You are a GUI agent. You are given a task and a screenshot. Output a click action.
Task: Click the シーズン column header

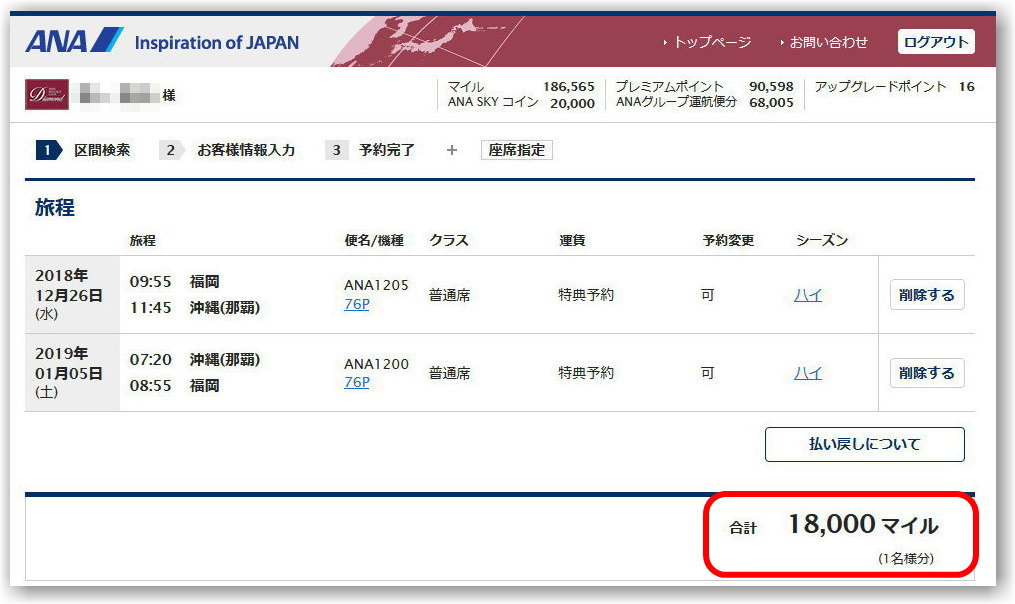(822, 241)
